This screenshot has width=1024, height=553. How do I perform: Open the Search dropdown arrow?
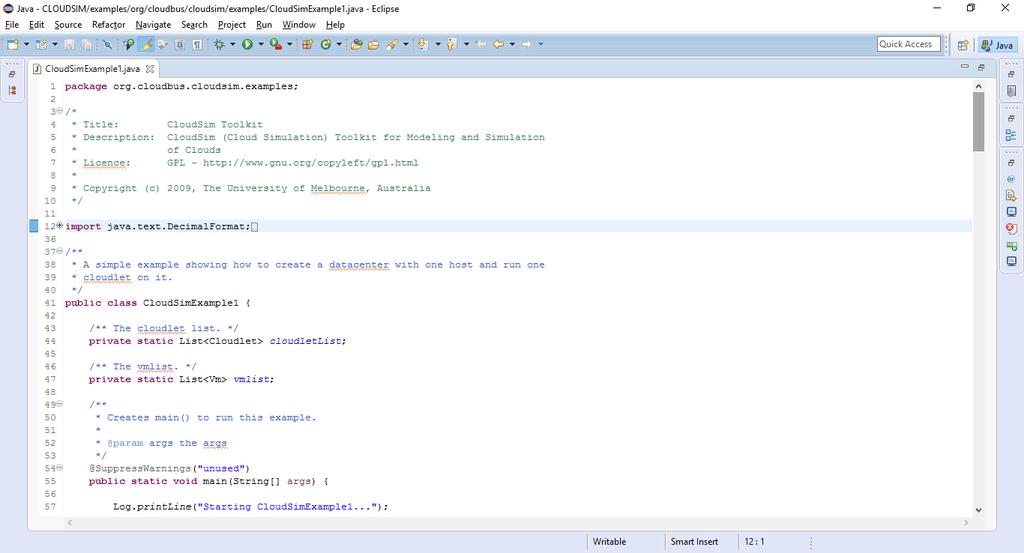(406, 44)
